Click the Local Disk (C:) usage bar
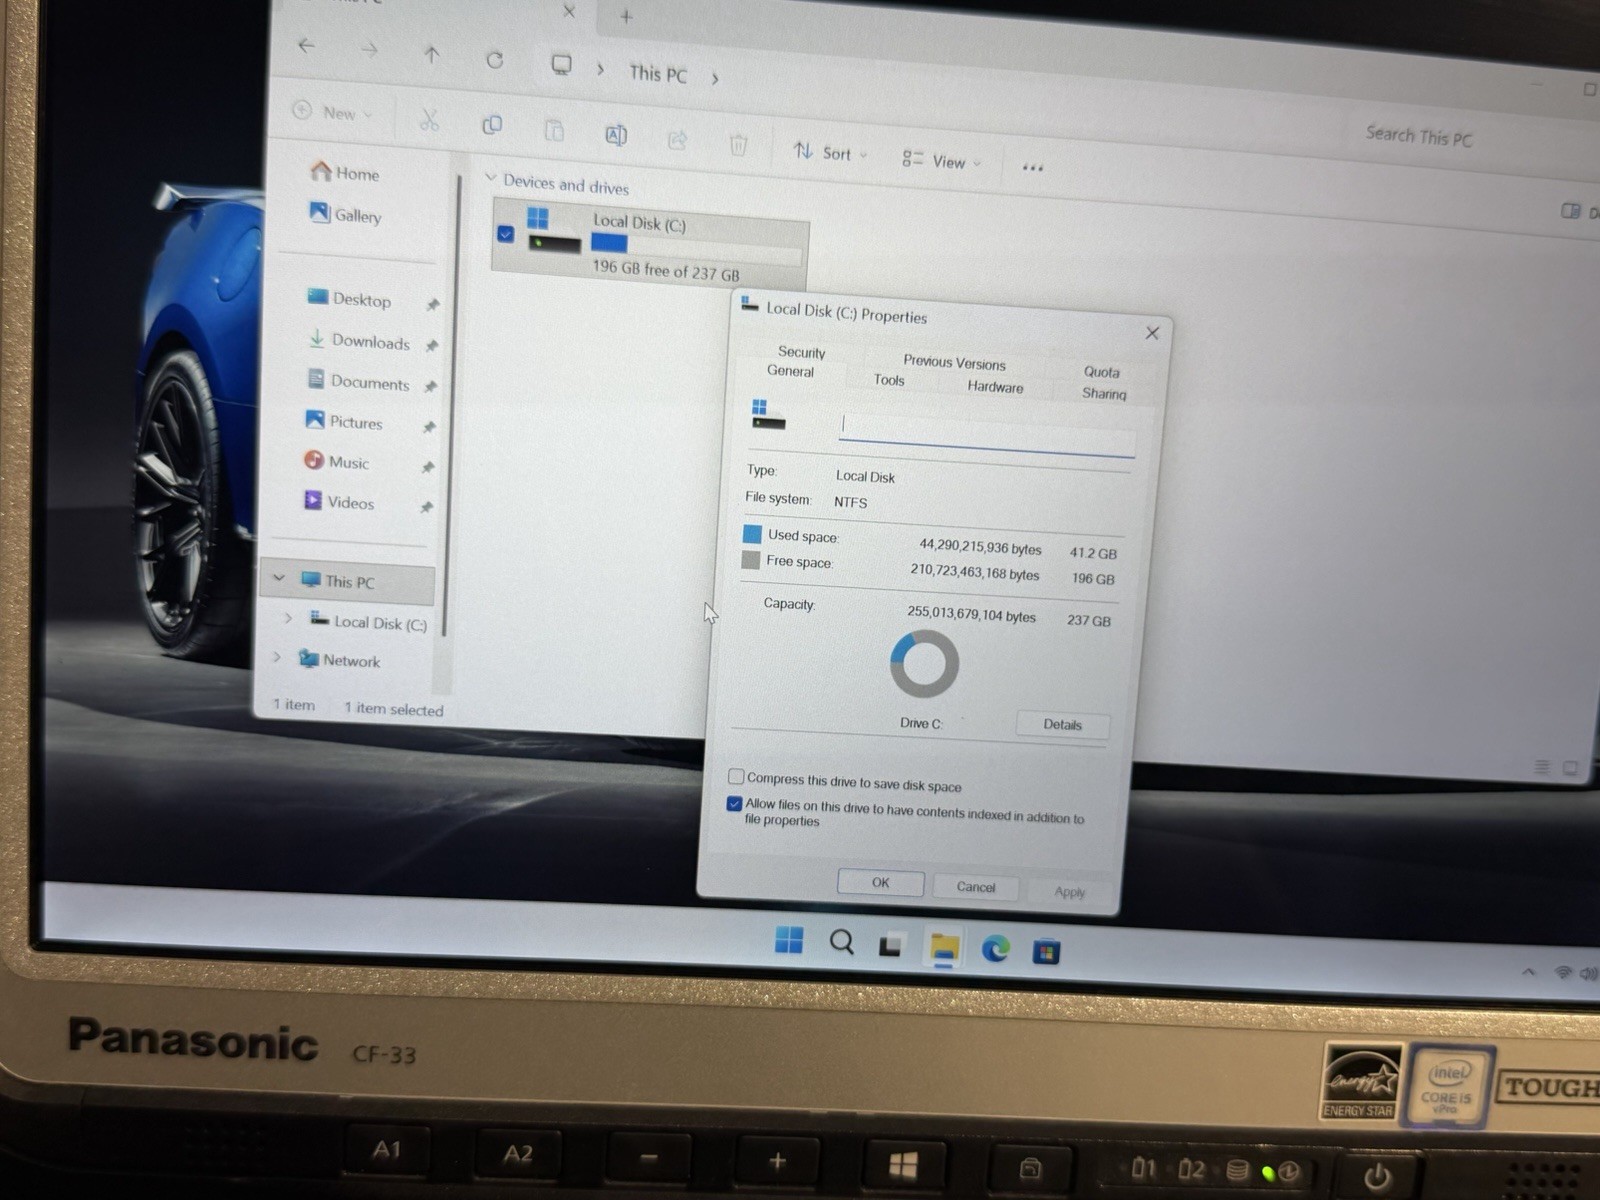This screenshot has height=1200, width=1600. pyautogui.click(x=697, y=249)
